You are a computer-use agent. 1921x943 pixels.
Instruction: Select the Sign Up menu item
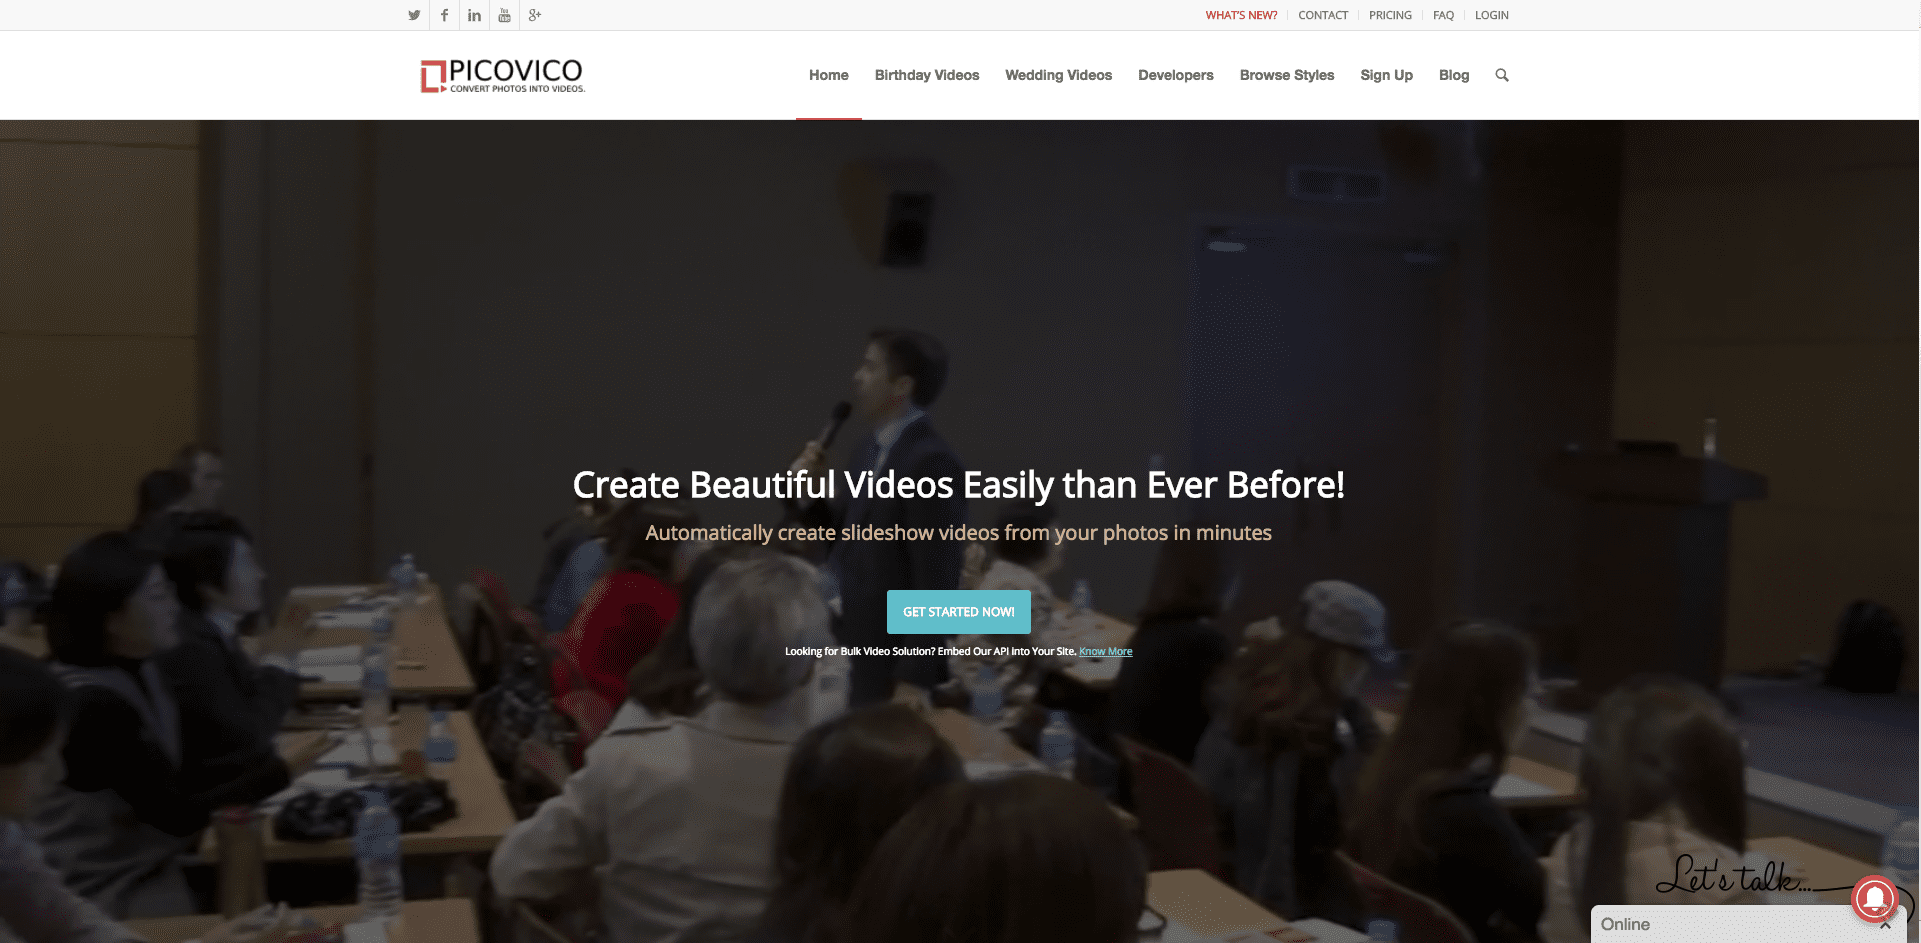[1386, 75]
